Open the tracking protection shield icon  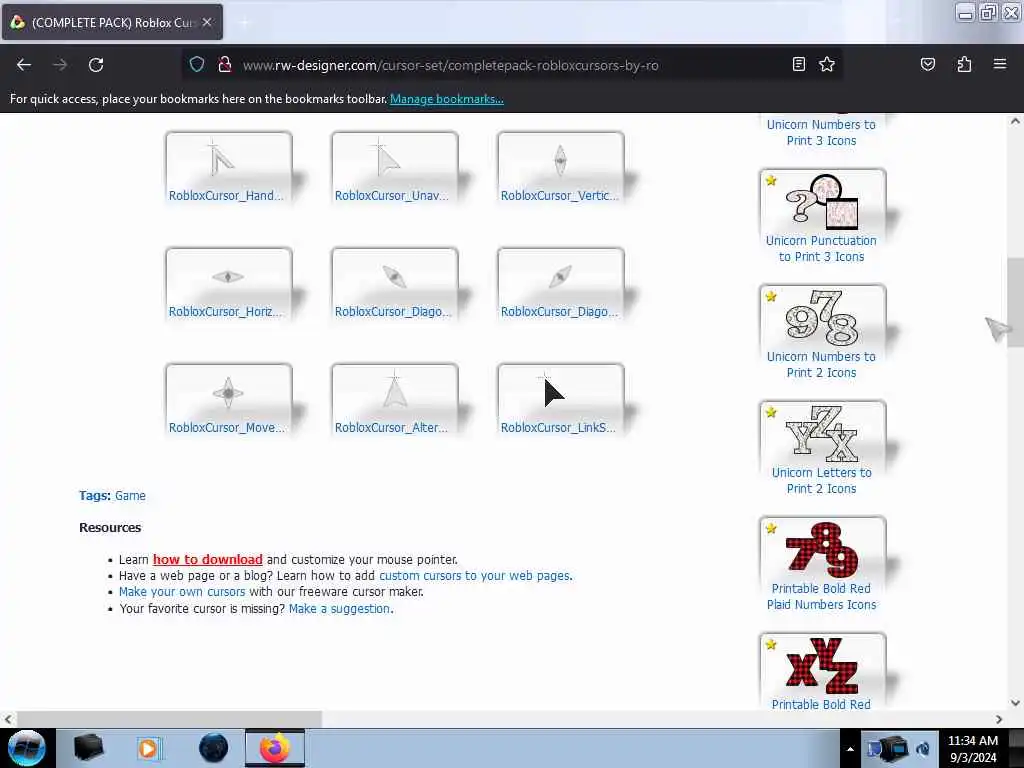pos(197,65)
